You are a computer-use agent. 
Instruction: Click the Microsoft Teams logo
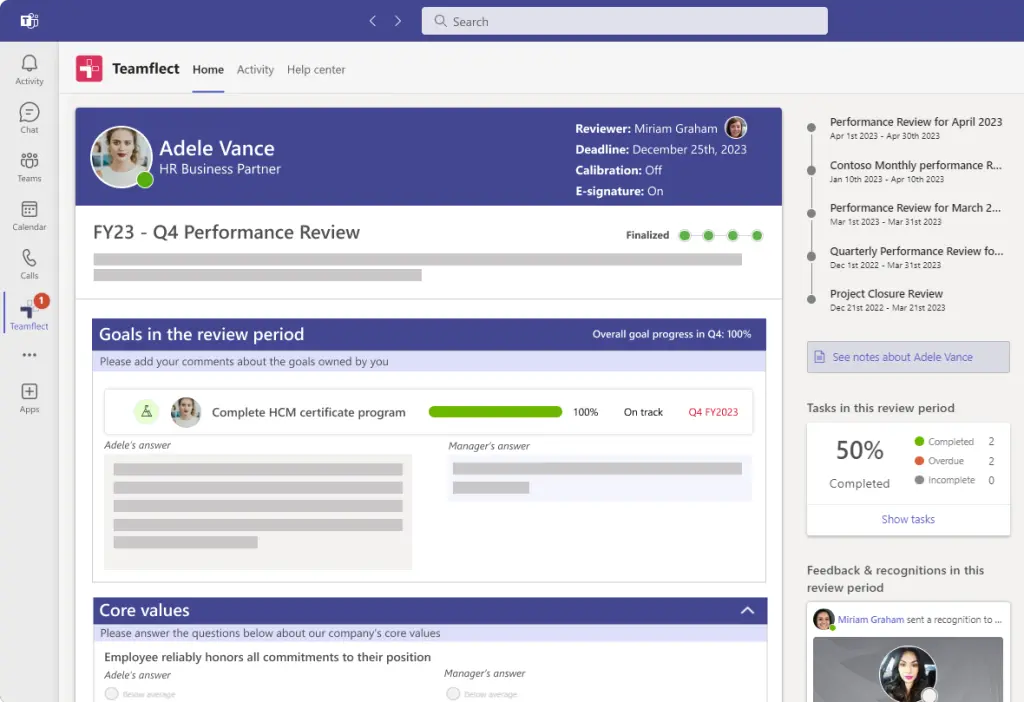(x=29, y=21)
